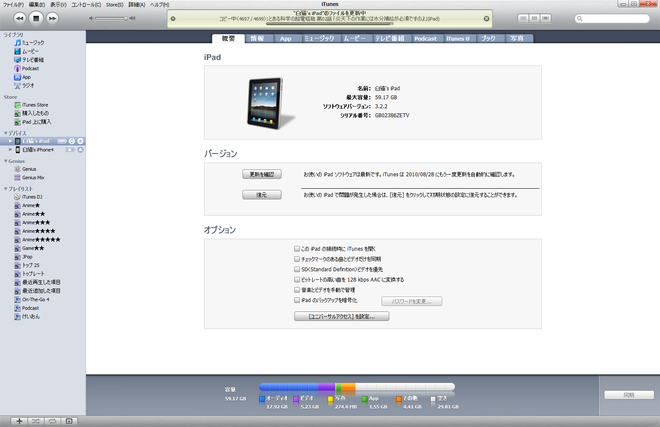Enable convert higher bitrate to 128 kbps AAC
The image size is (660, 427).
point(297,279)
